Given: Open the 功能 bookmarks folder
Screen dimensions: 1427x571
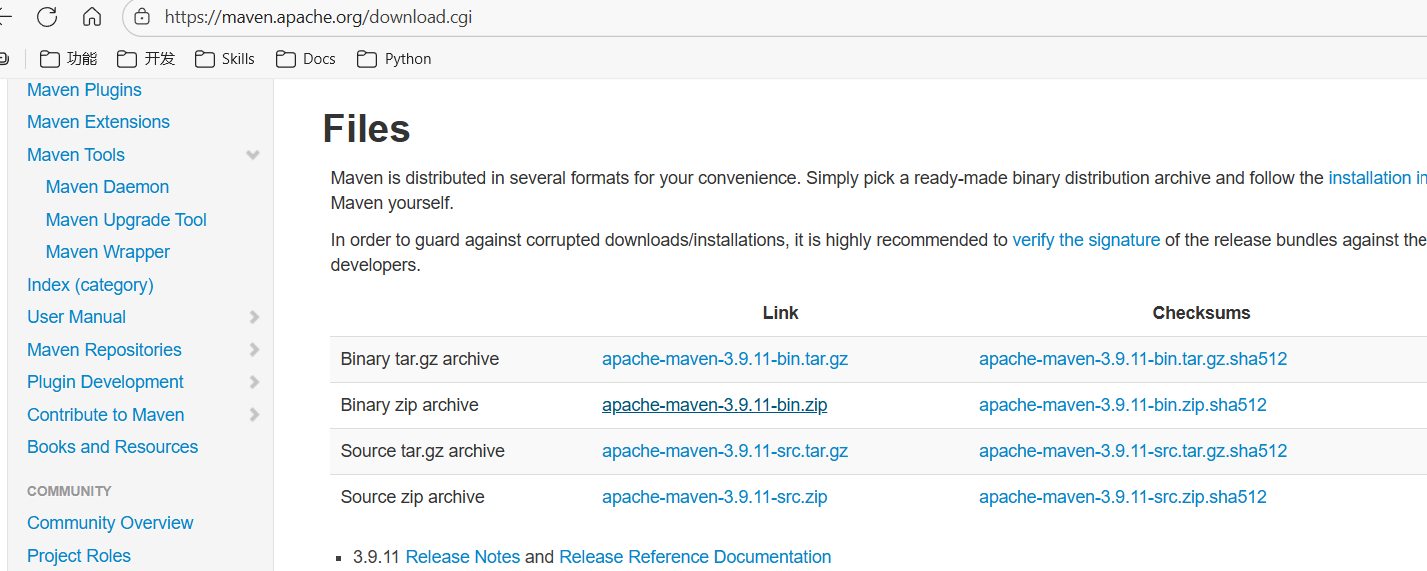Looking at the screenshot, I should tap(69, 59).
